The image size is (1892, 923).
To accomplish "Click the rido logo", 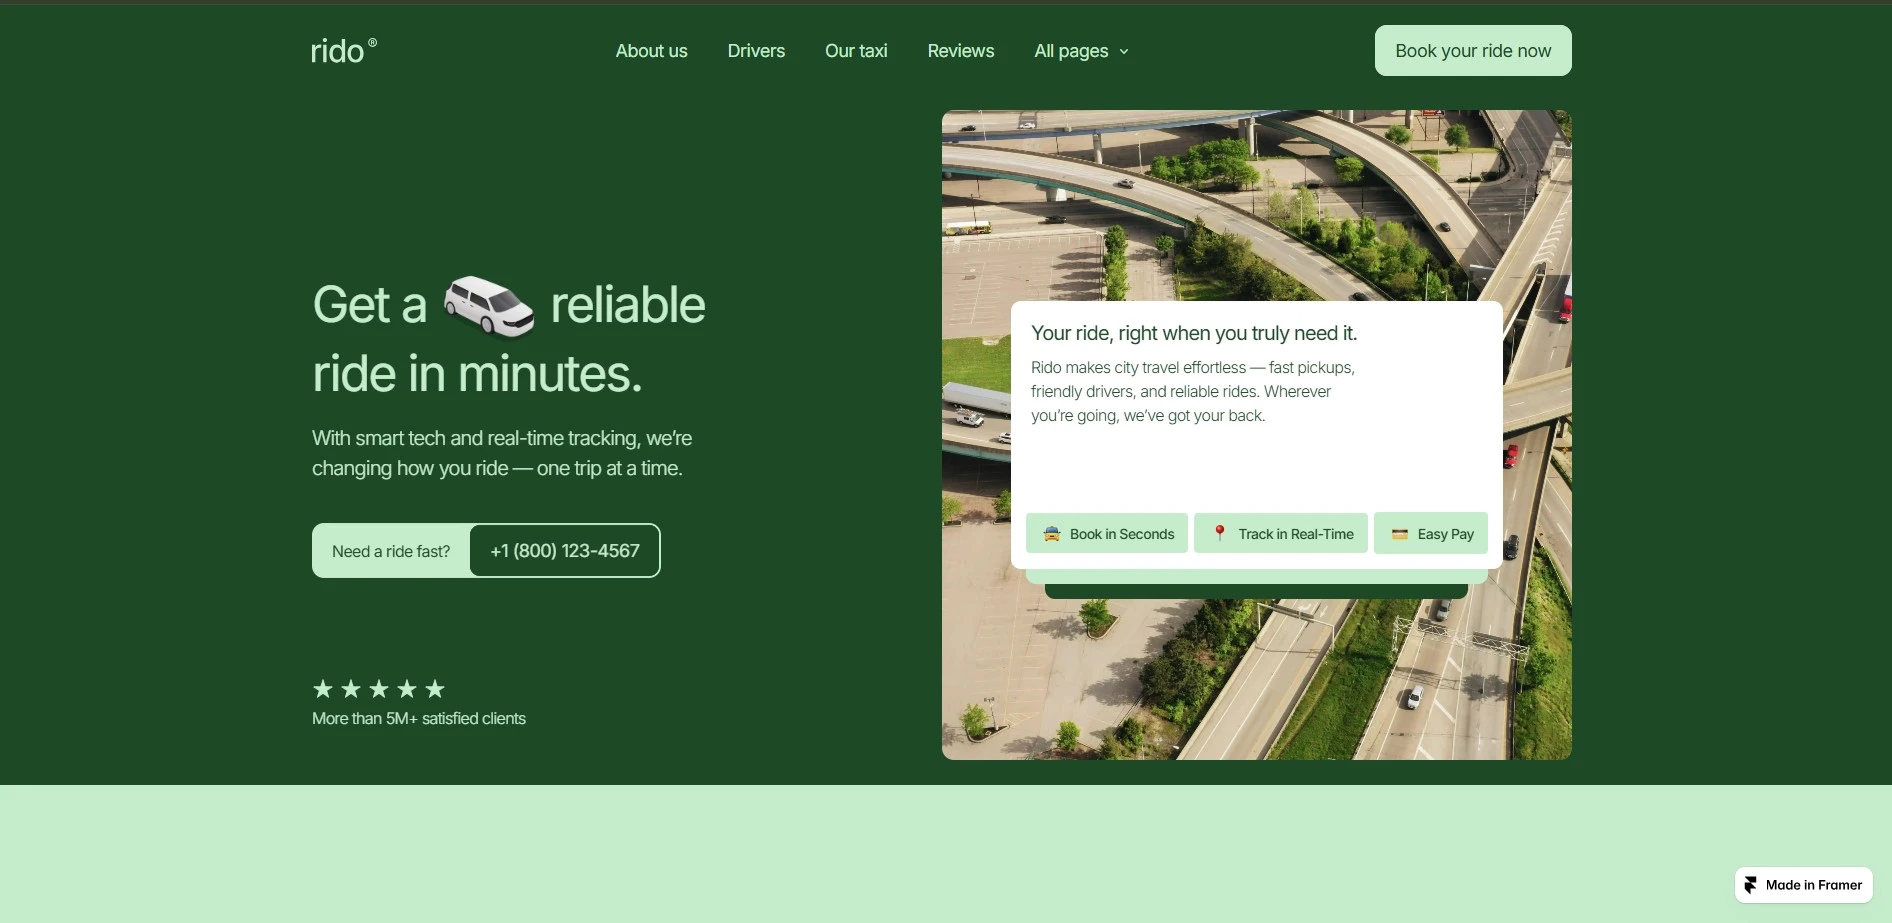I will pyautogui.click(x=342, y=50).
